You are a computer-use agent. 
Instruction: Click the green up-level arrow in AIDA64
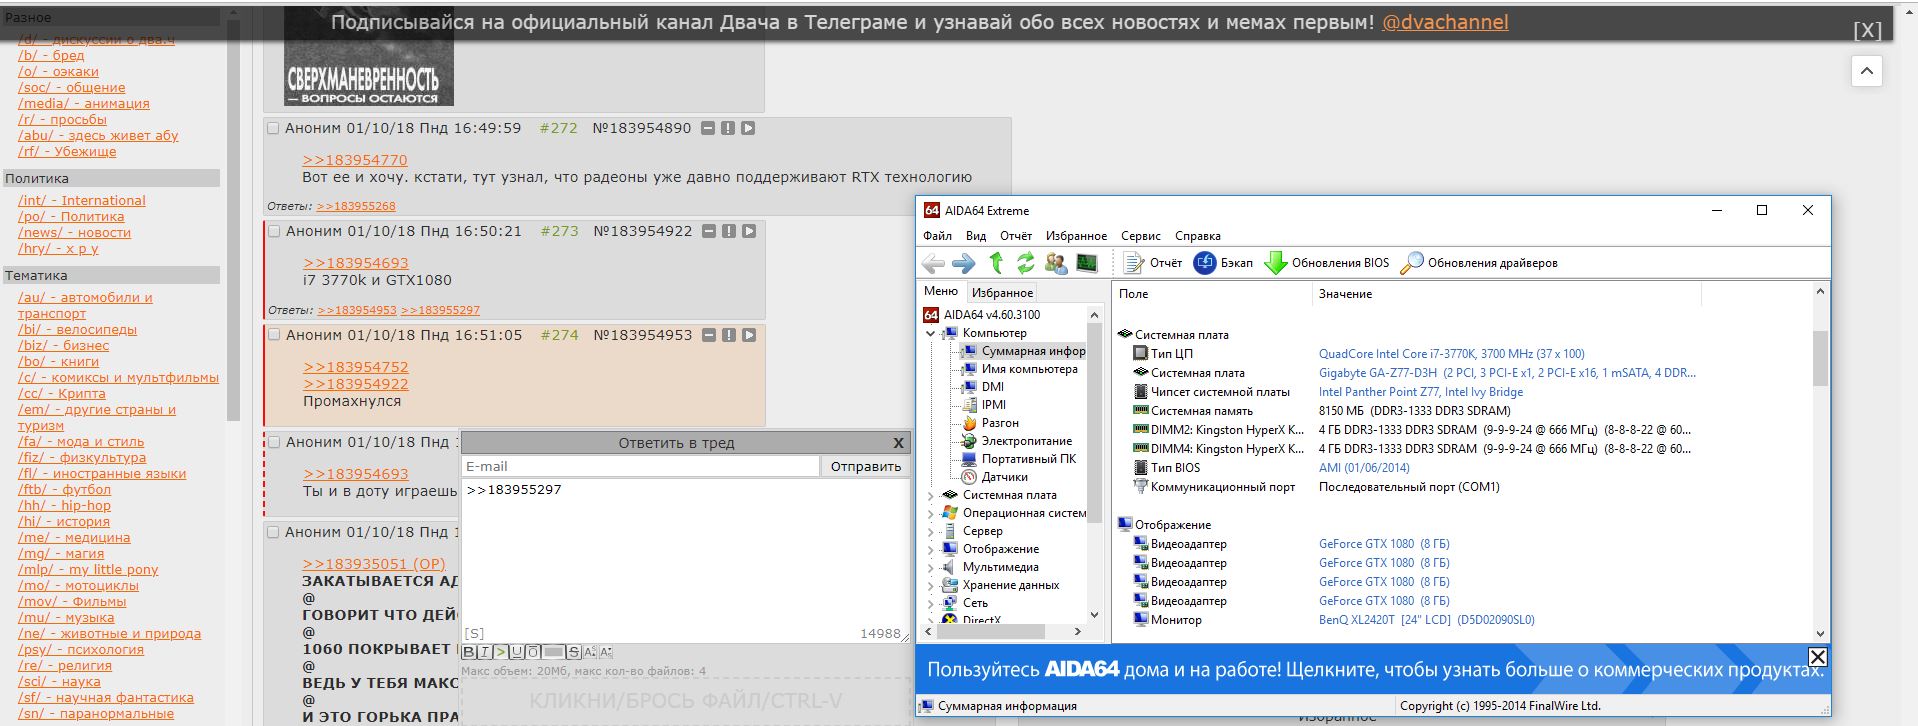coord(996,263)
